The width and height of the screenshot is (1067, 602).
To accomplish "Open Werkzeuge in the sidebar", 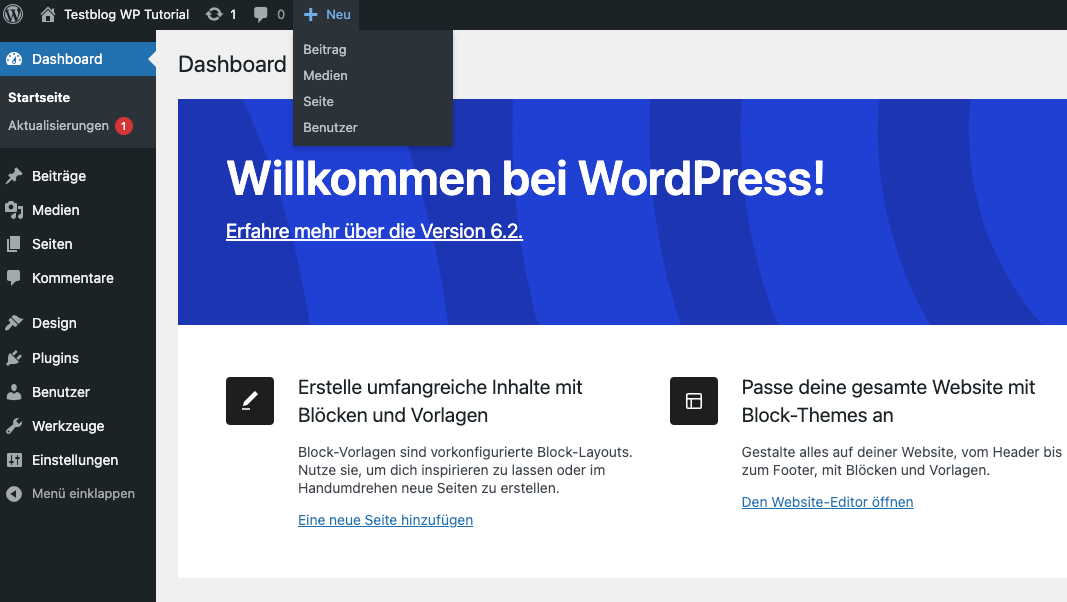I will [x=78, y=426].
